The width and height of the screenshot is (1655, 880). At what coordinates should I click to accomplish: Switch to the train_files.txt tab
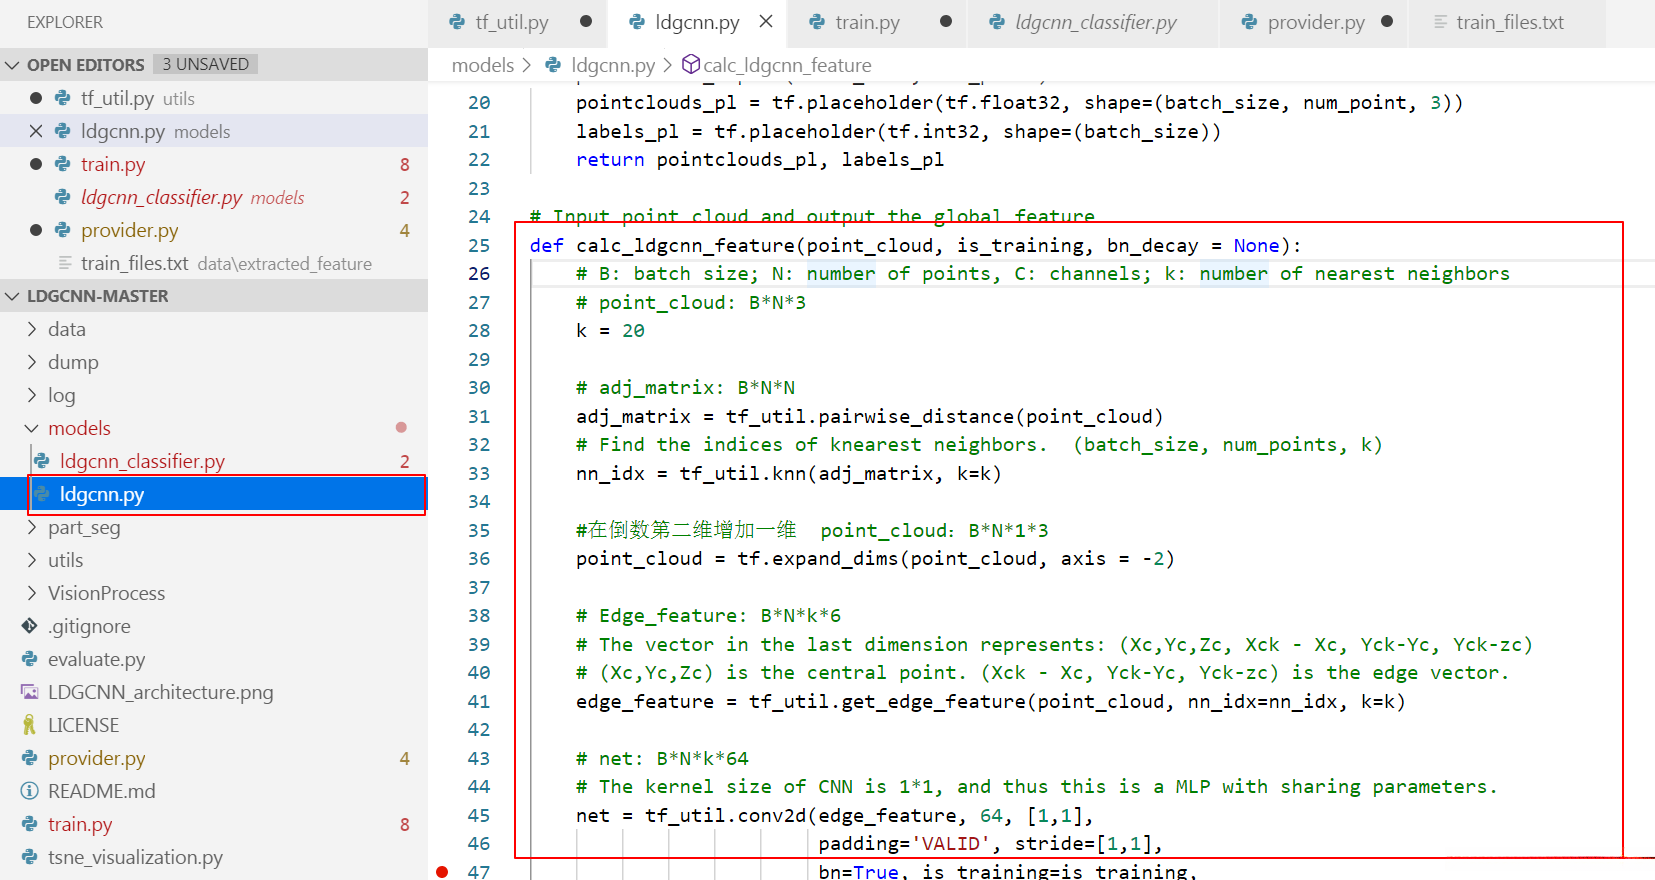tap(1509, 22)
